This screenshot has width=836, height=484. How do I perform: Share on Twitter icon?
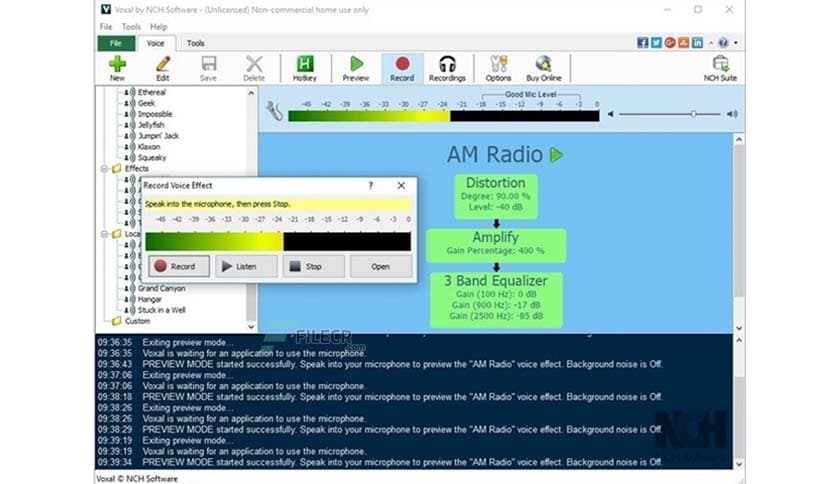(656, 43)
